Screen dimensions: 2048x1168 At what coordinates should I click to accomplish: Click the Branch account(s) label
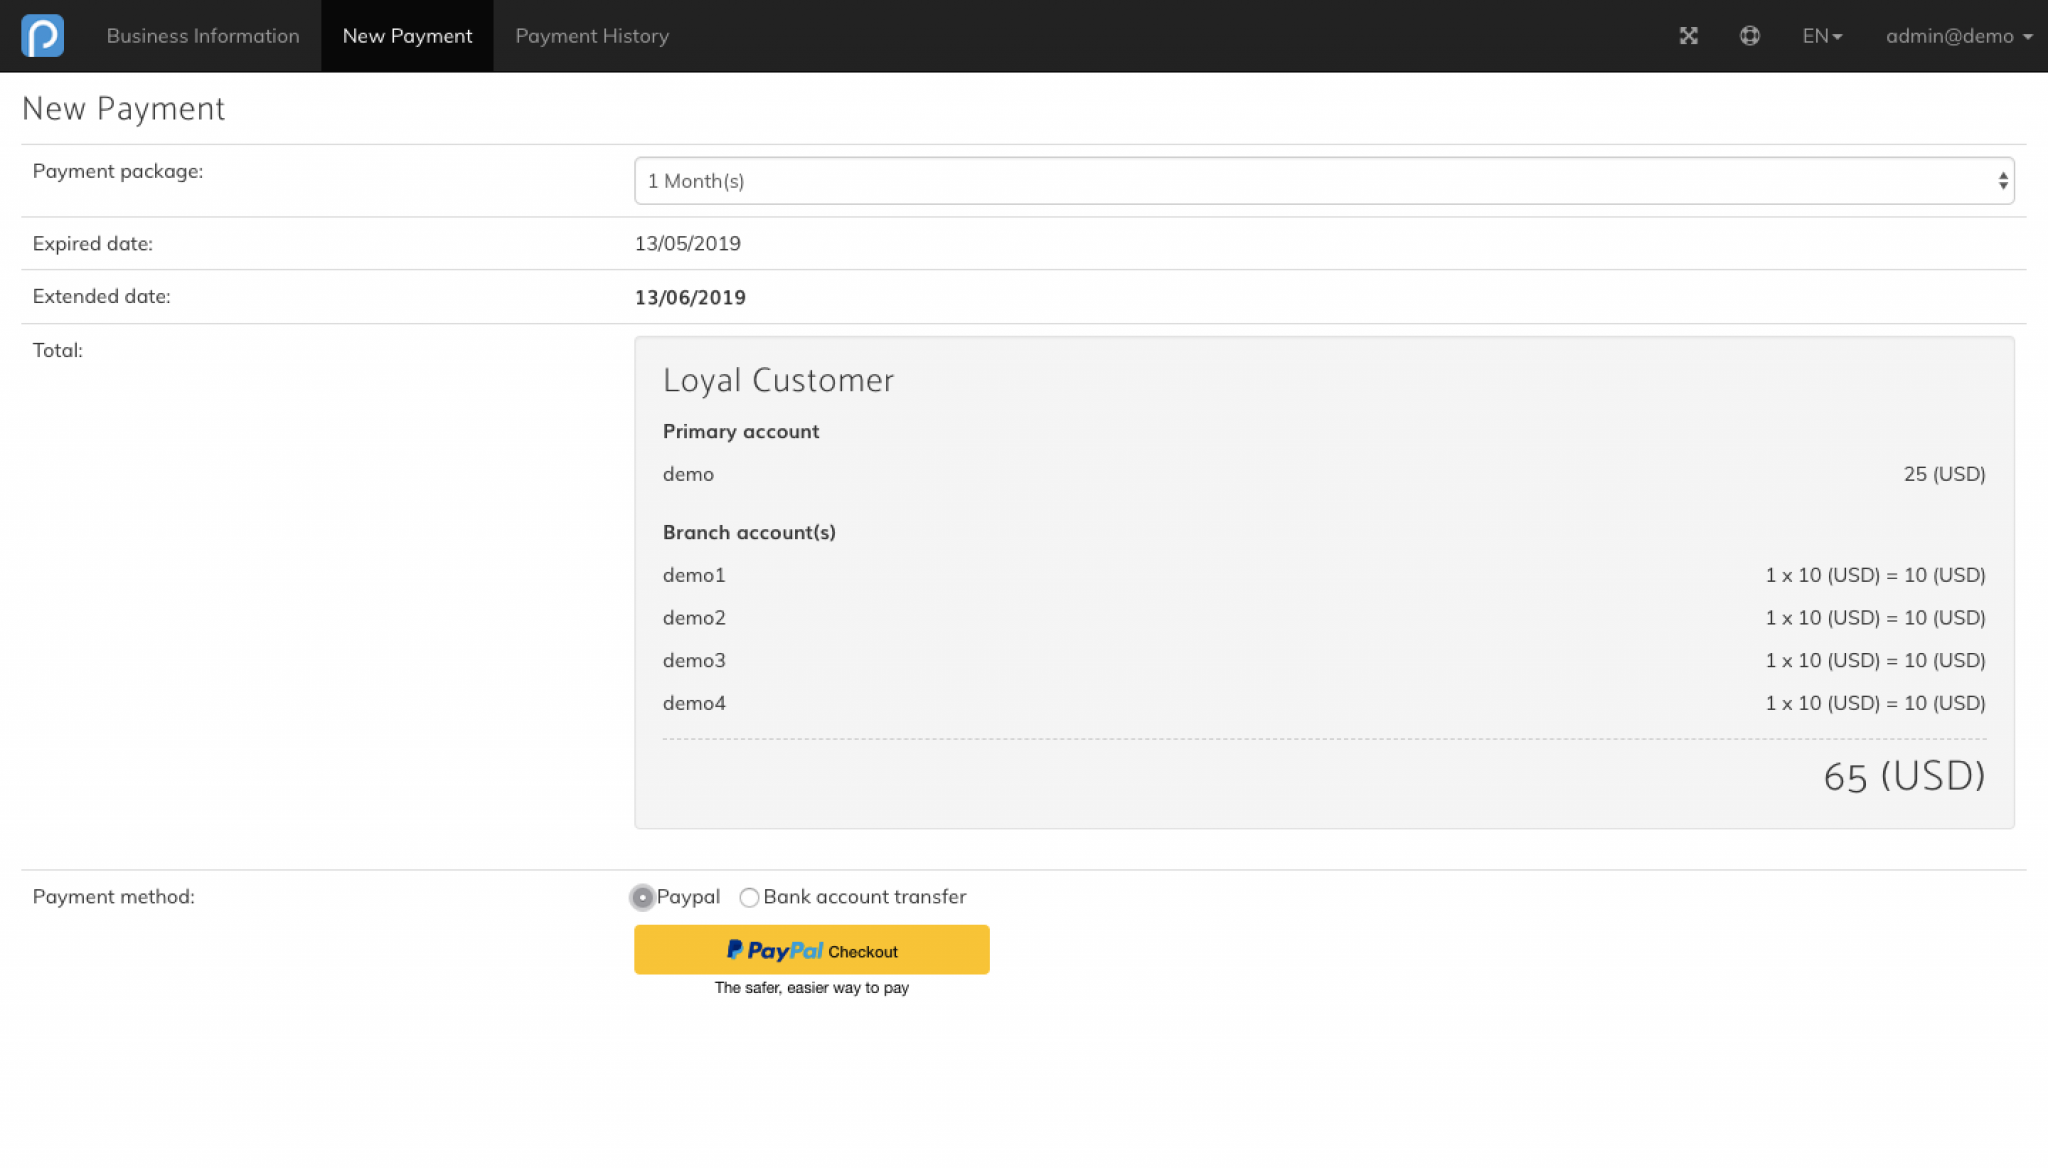click(x=749, y=533)
